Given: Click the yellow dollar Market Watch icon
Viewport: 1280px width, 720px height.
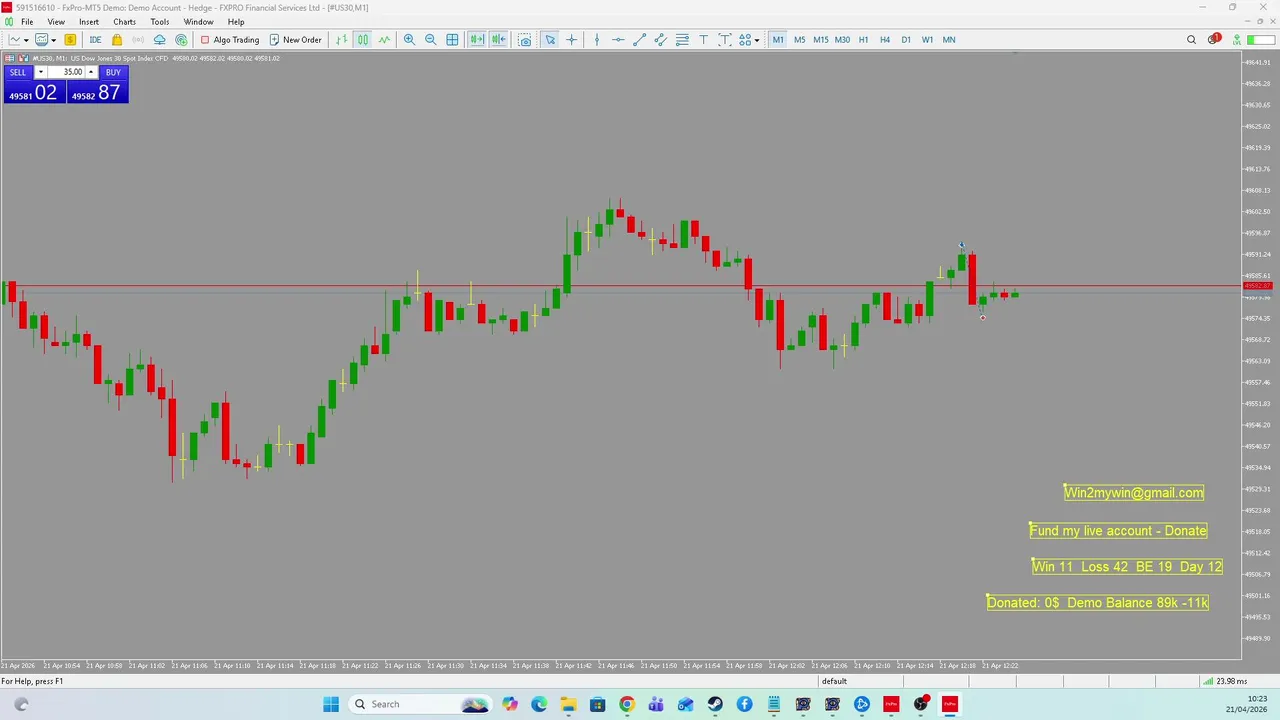Looking at the screenshot, I should click(70, 40).
